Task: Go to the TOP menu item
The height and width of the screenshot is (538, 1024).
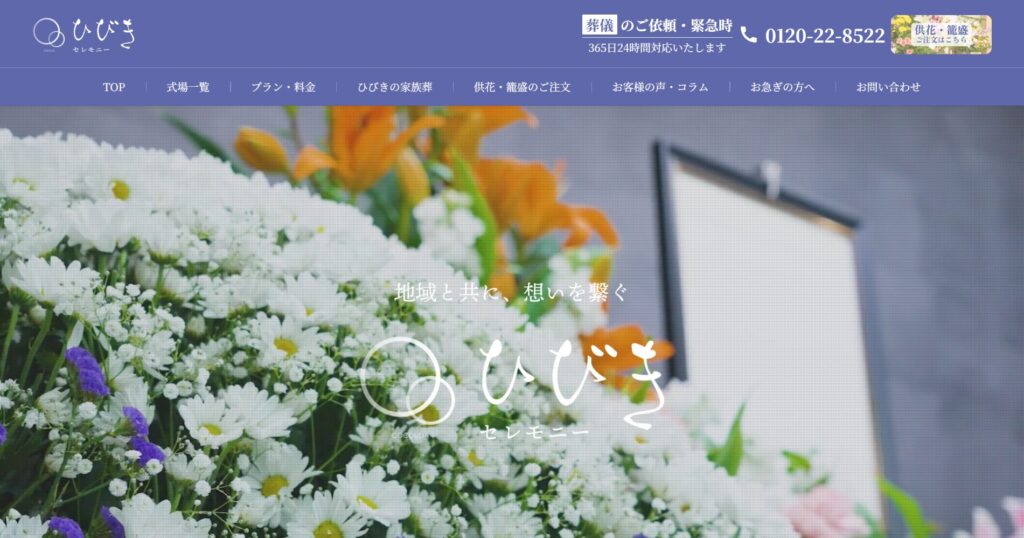Action: 114,87
